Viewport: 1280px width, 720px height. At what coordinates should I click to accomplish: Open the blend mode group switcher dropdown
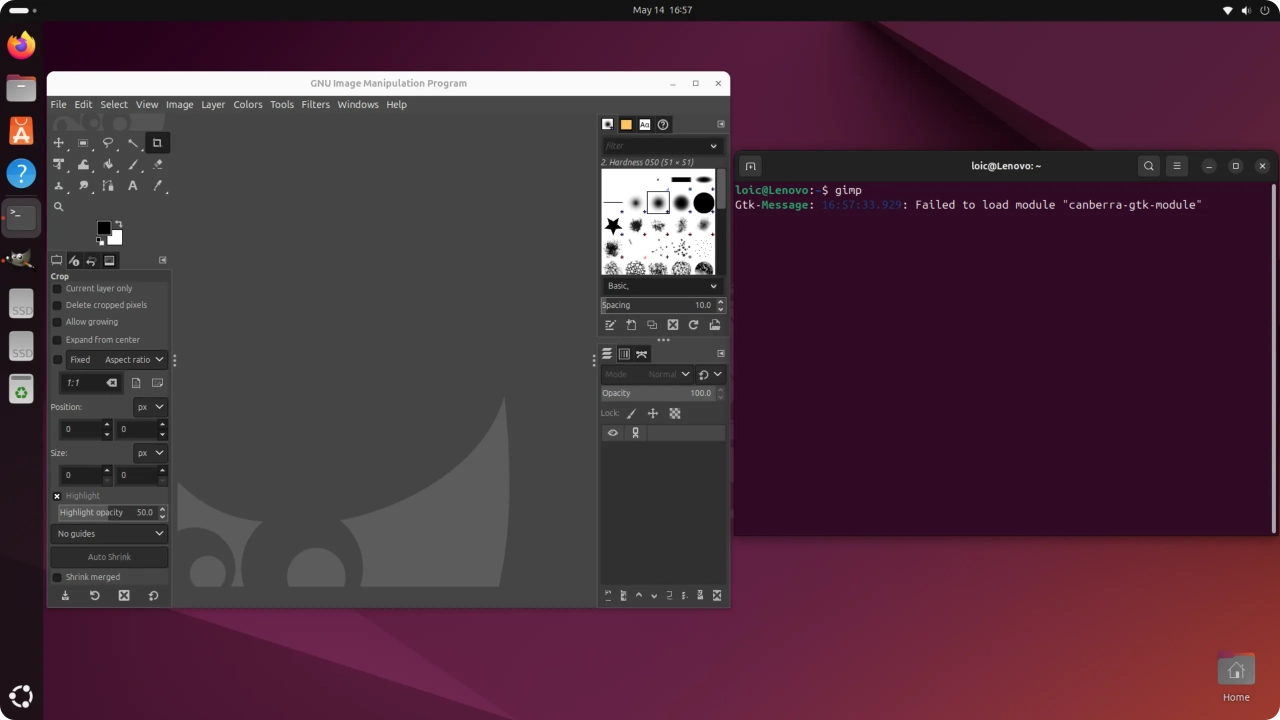pos(710,374)
